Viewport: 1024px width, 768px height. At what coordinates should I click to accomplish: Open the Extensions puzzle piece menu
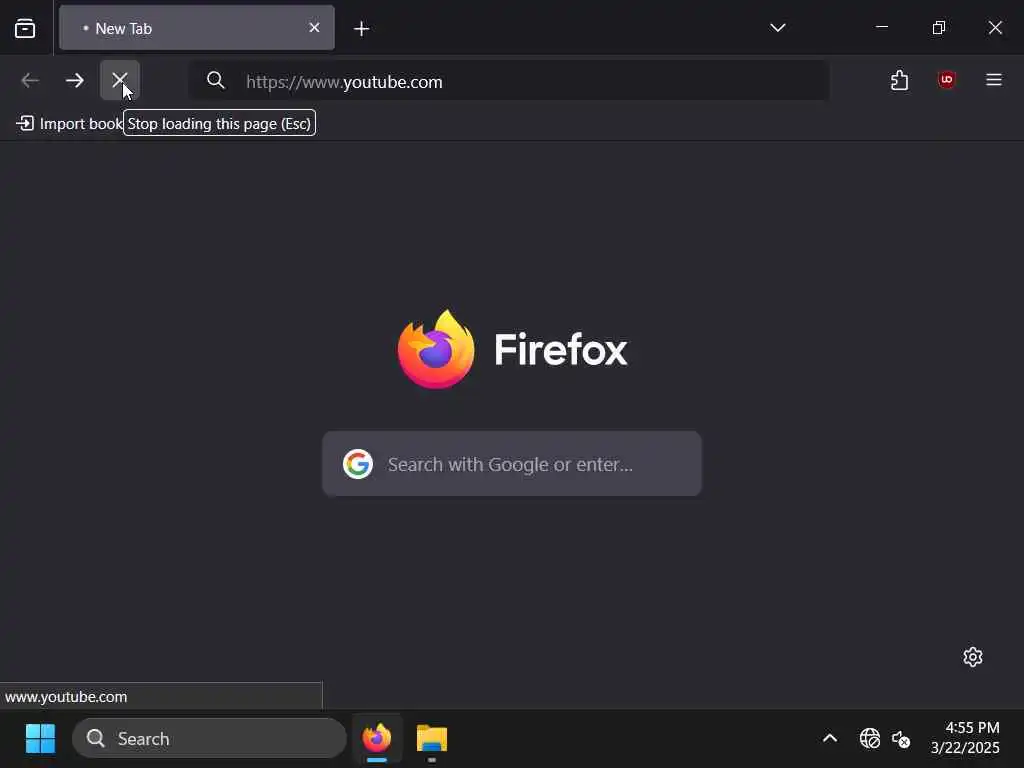899,80
